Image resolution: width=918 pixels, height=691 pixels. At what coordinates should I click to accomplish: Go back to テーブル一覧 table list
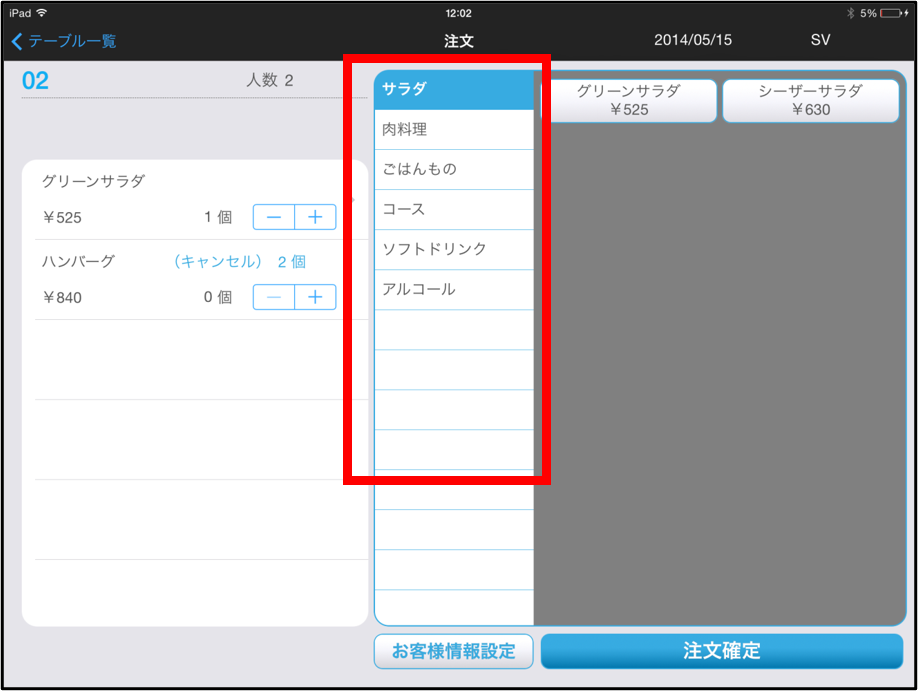[x=64, y=41]
